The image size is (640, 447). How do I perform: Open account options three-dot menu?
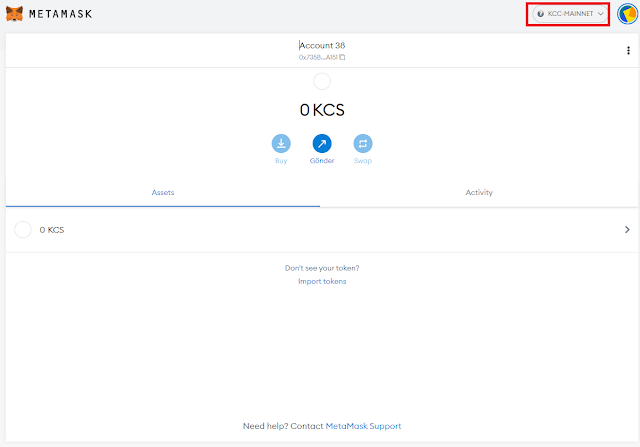point(627,51)
